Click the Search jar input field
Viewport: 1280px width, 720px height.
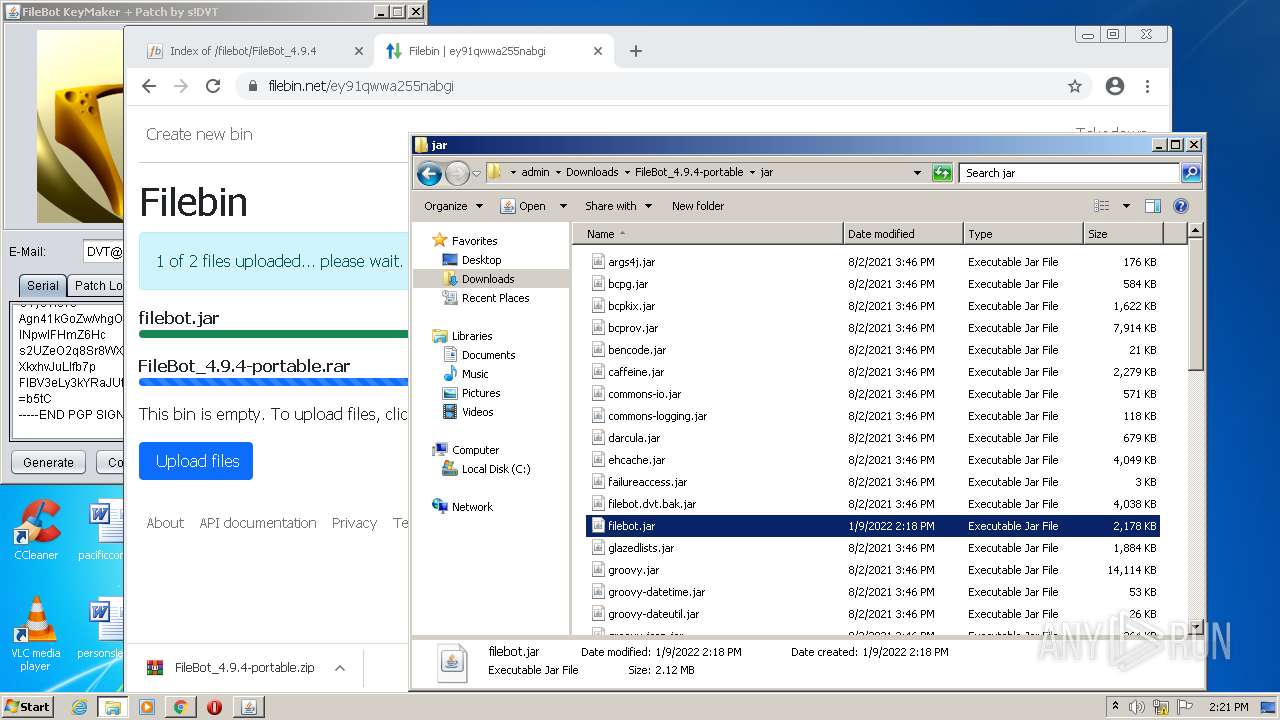(x=1069, y=173)
